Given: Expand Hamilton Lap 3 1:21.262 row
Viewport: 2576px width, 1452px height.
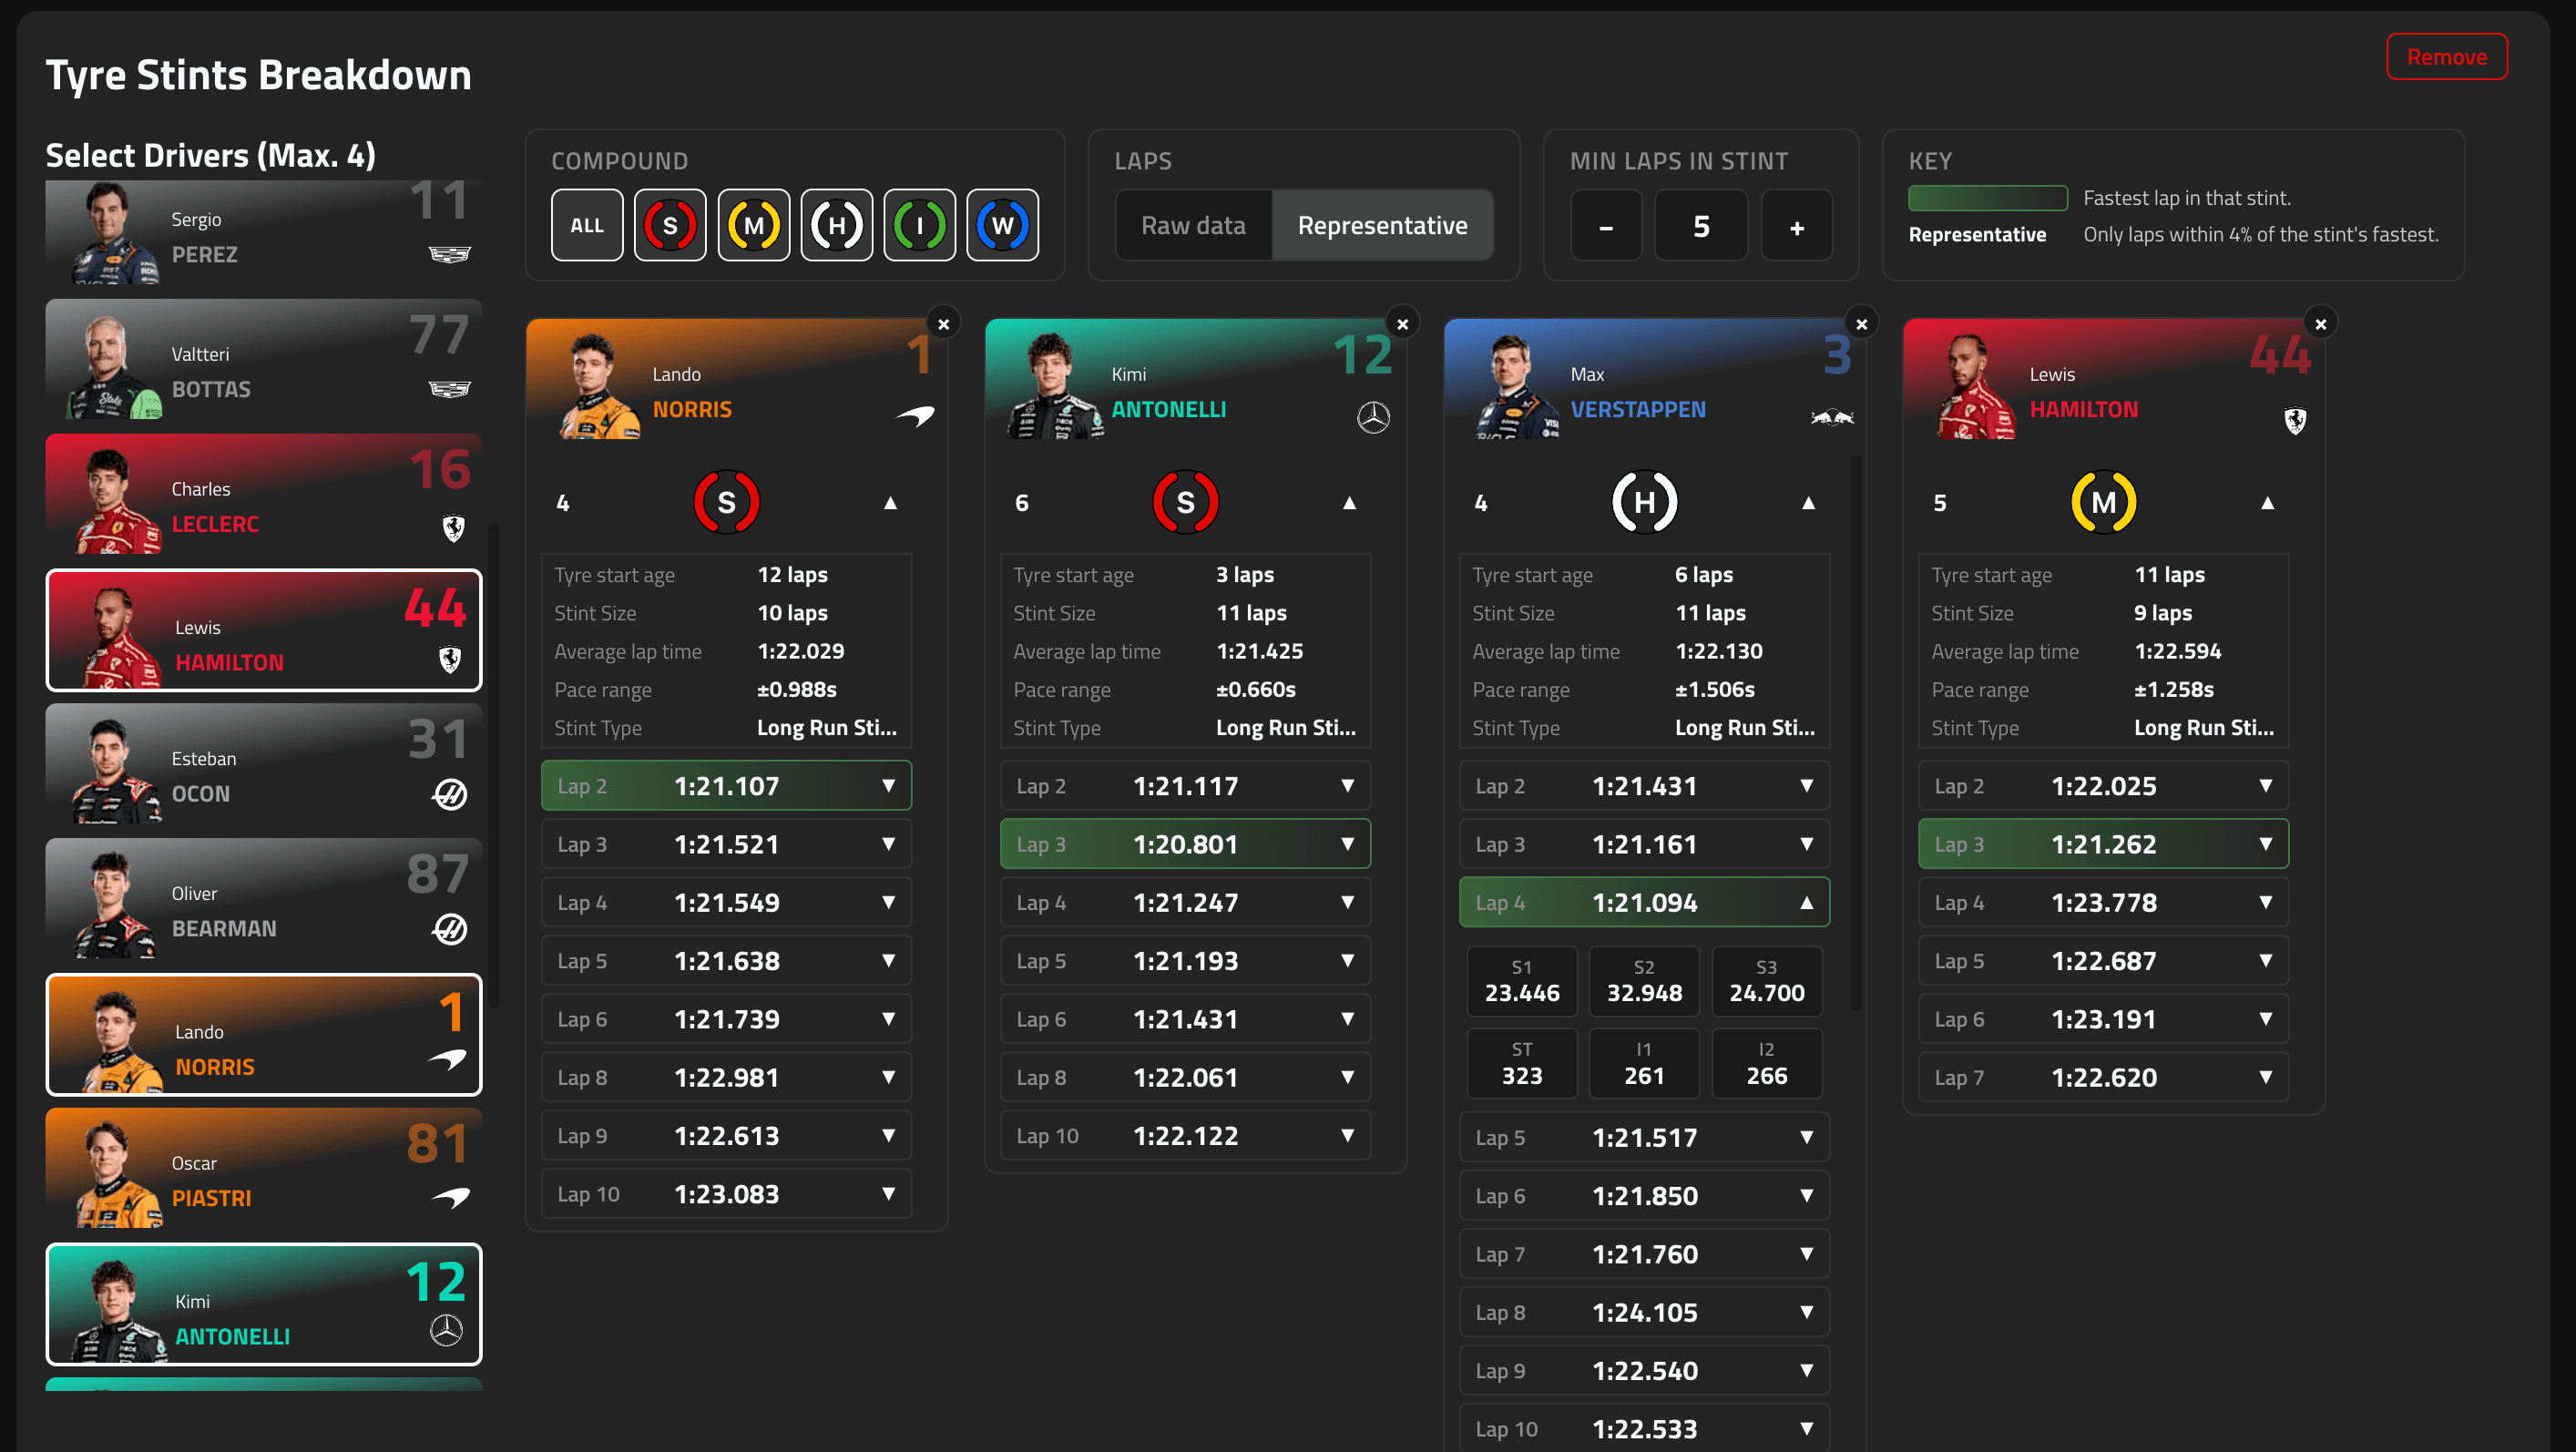Looking at the screenshot, I should pos(2103,844).
